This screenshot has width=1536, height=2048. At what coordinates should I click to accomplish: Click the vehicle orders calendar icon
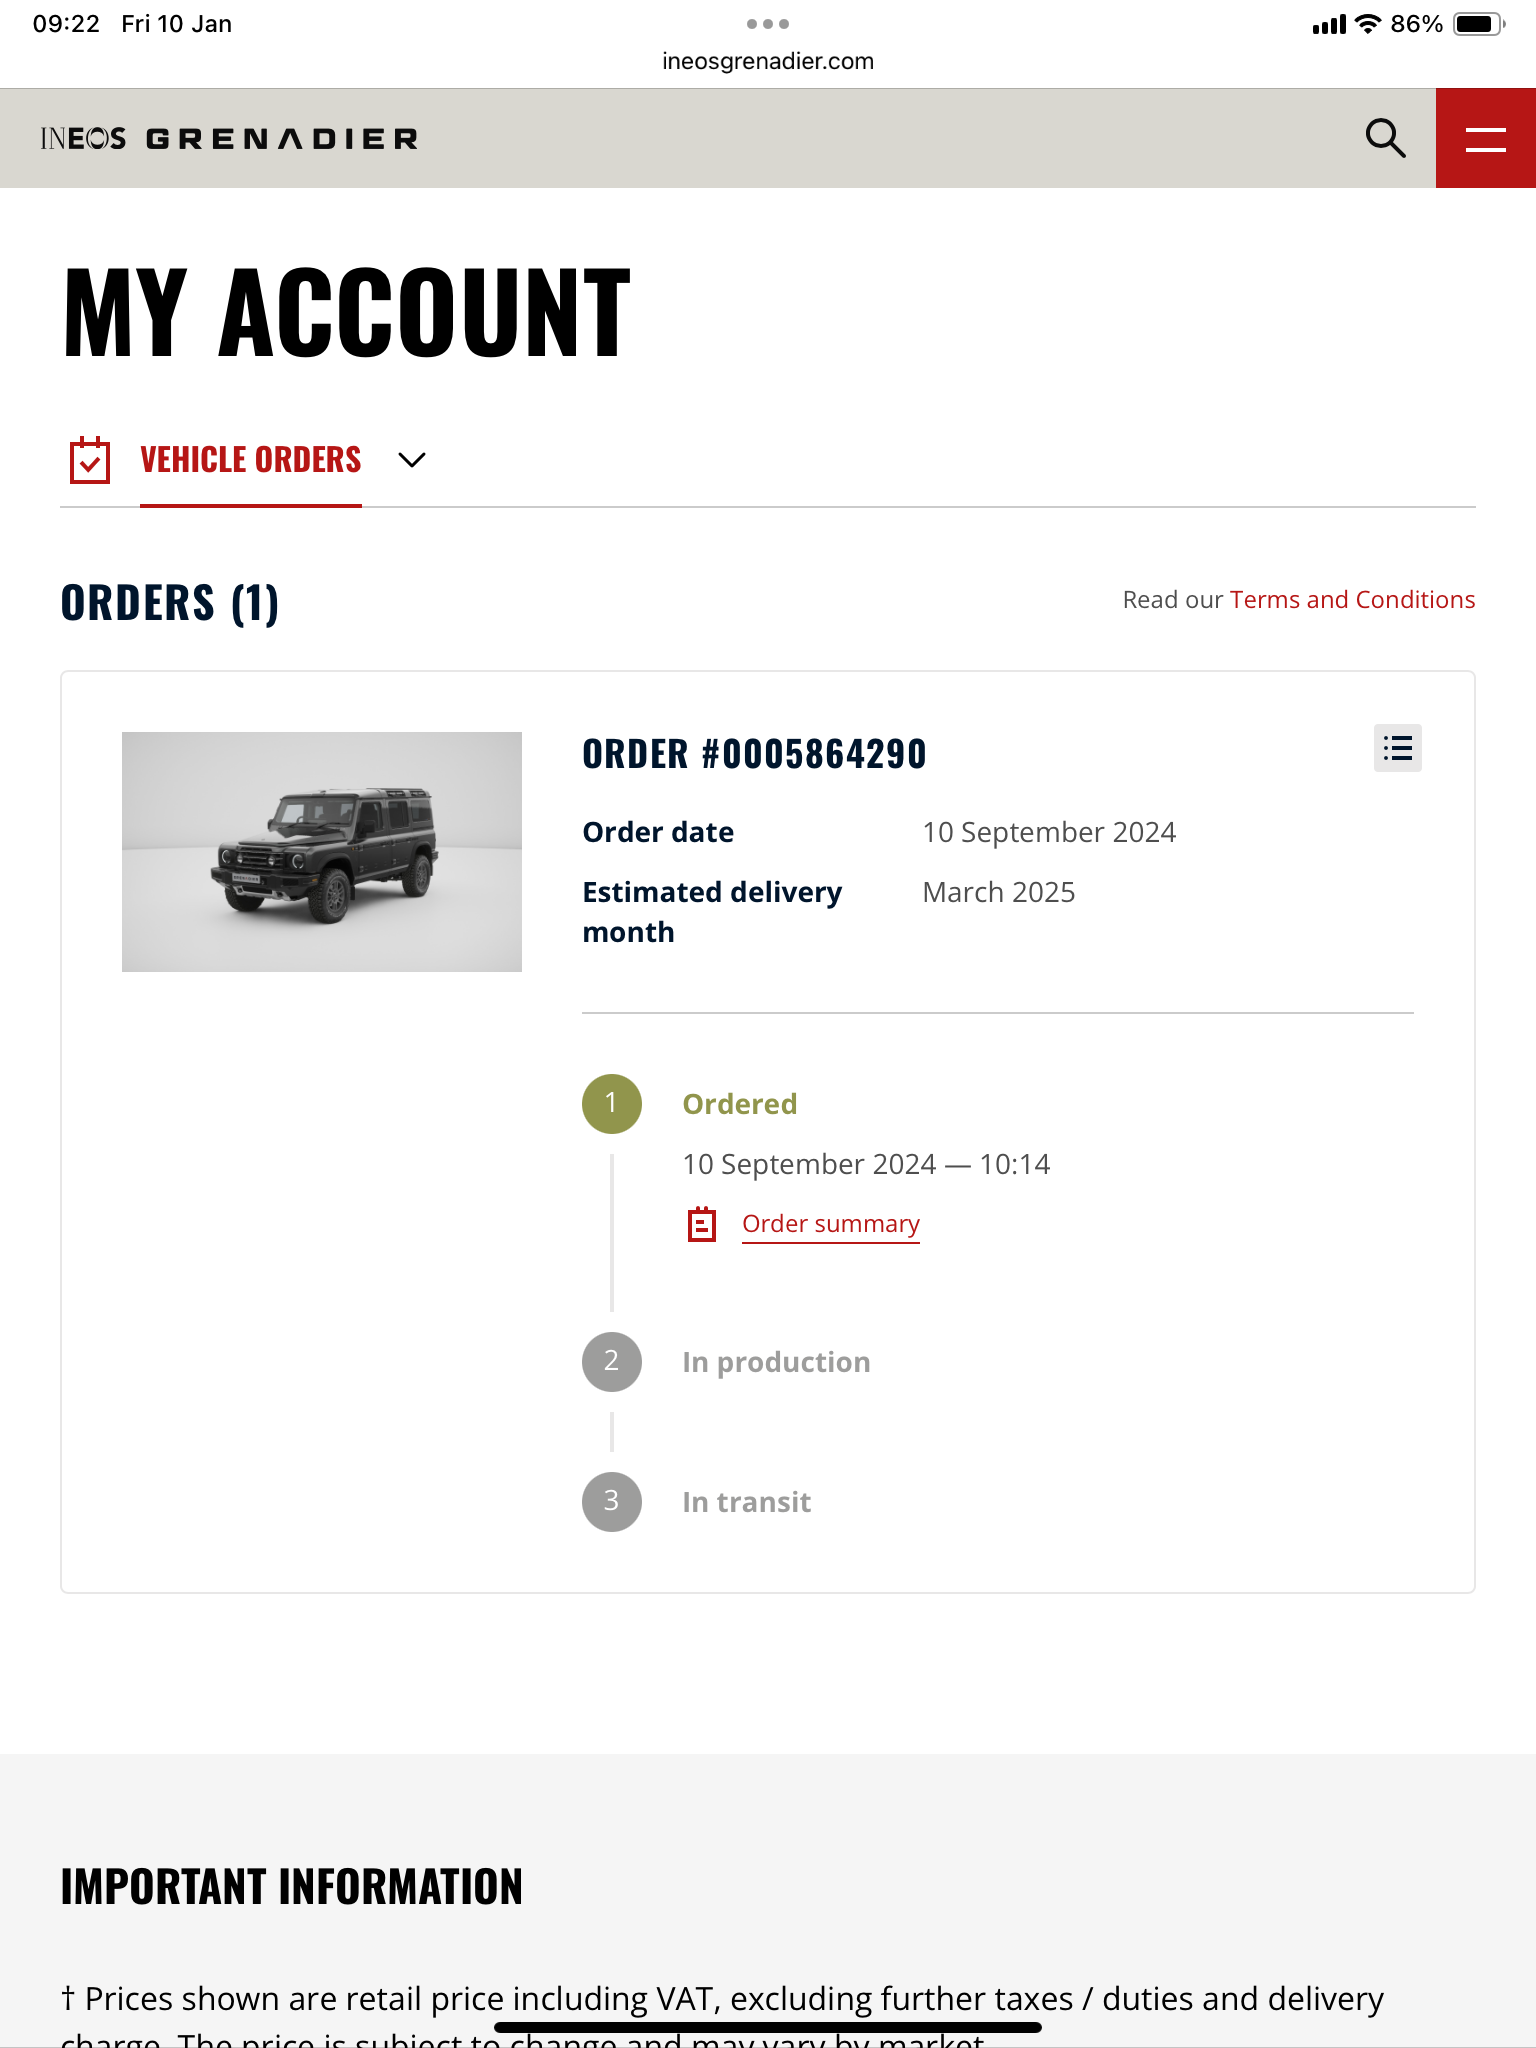[90, 460]
